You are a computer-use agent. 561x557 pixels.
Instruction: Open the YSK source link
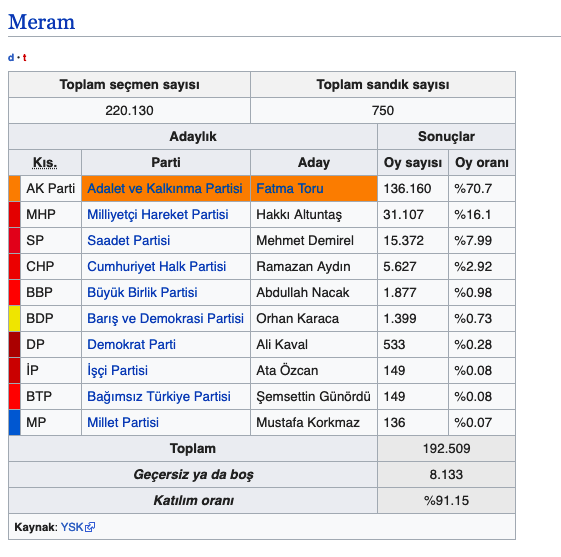coord(72,527)
